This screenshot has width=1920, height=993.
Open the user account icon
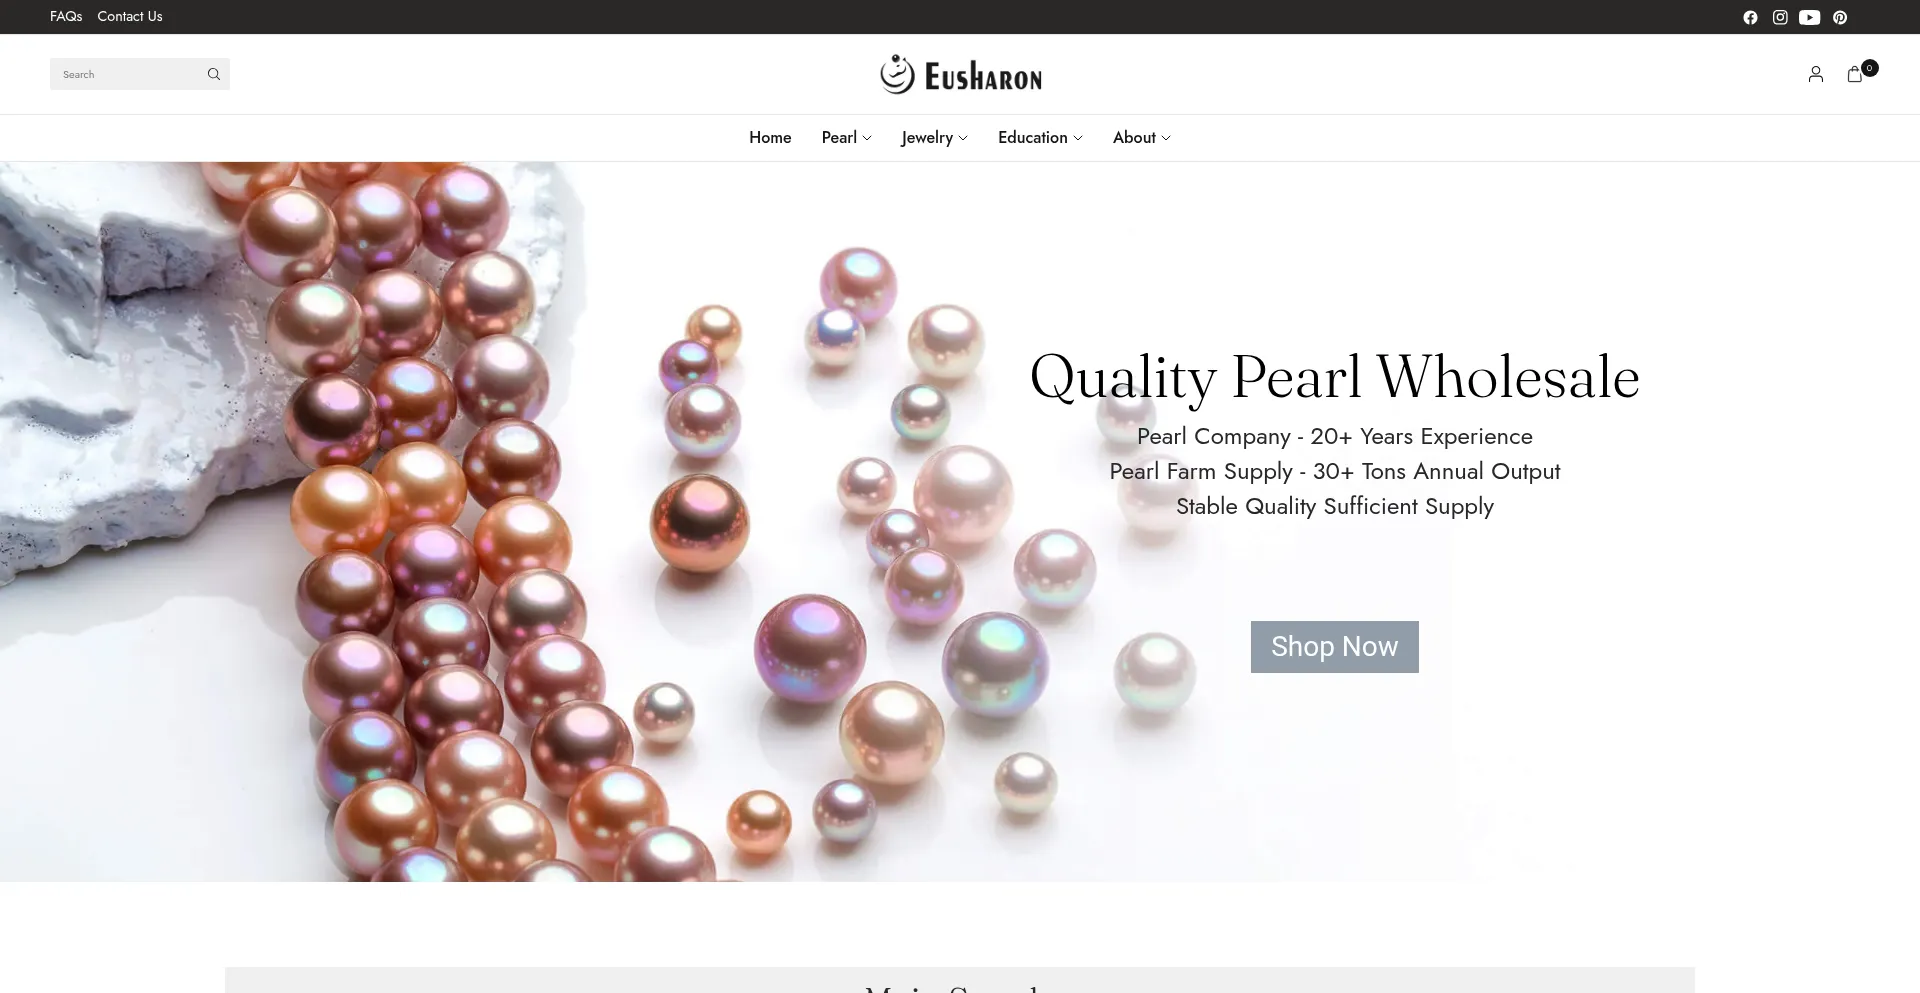click(x=1816, y=74)
